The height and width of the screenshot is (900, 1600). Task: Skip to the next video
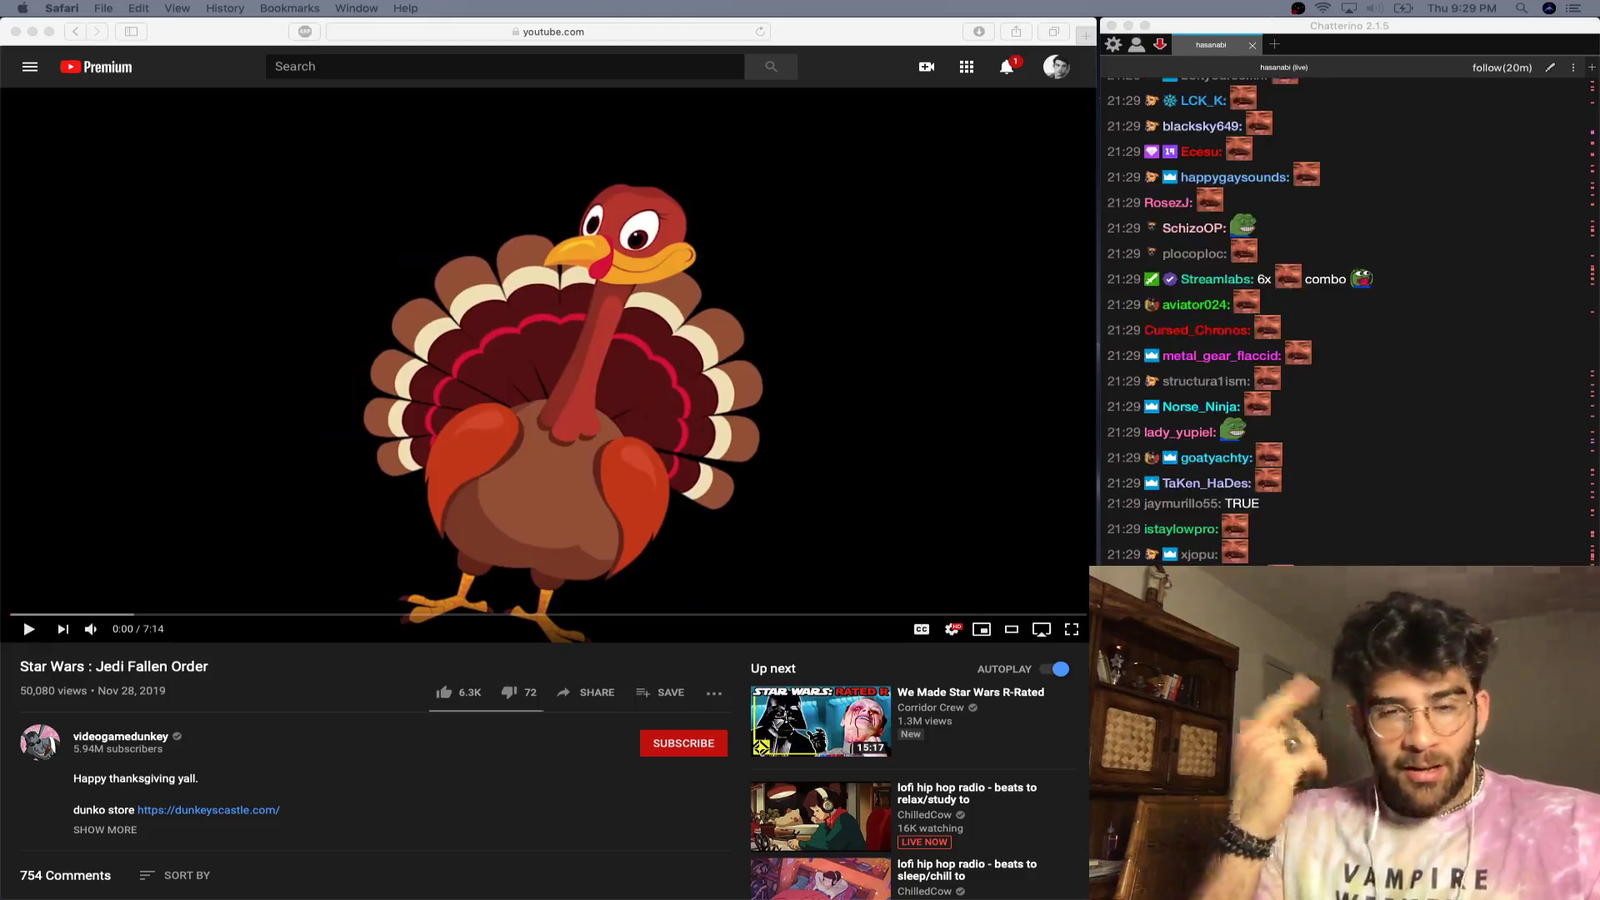63,629
